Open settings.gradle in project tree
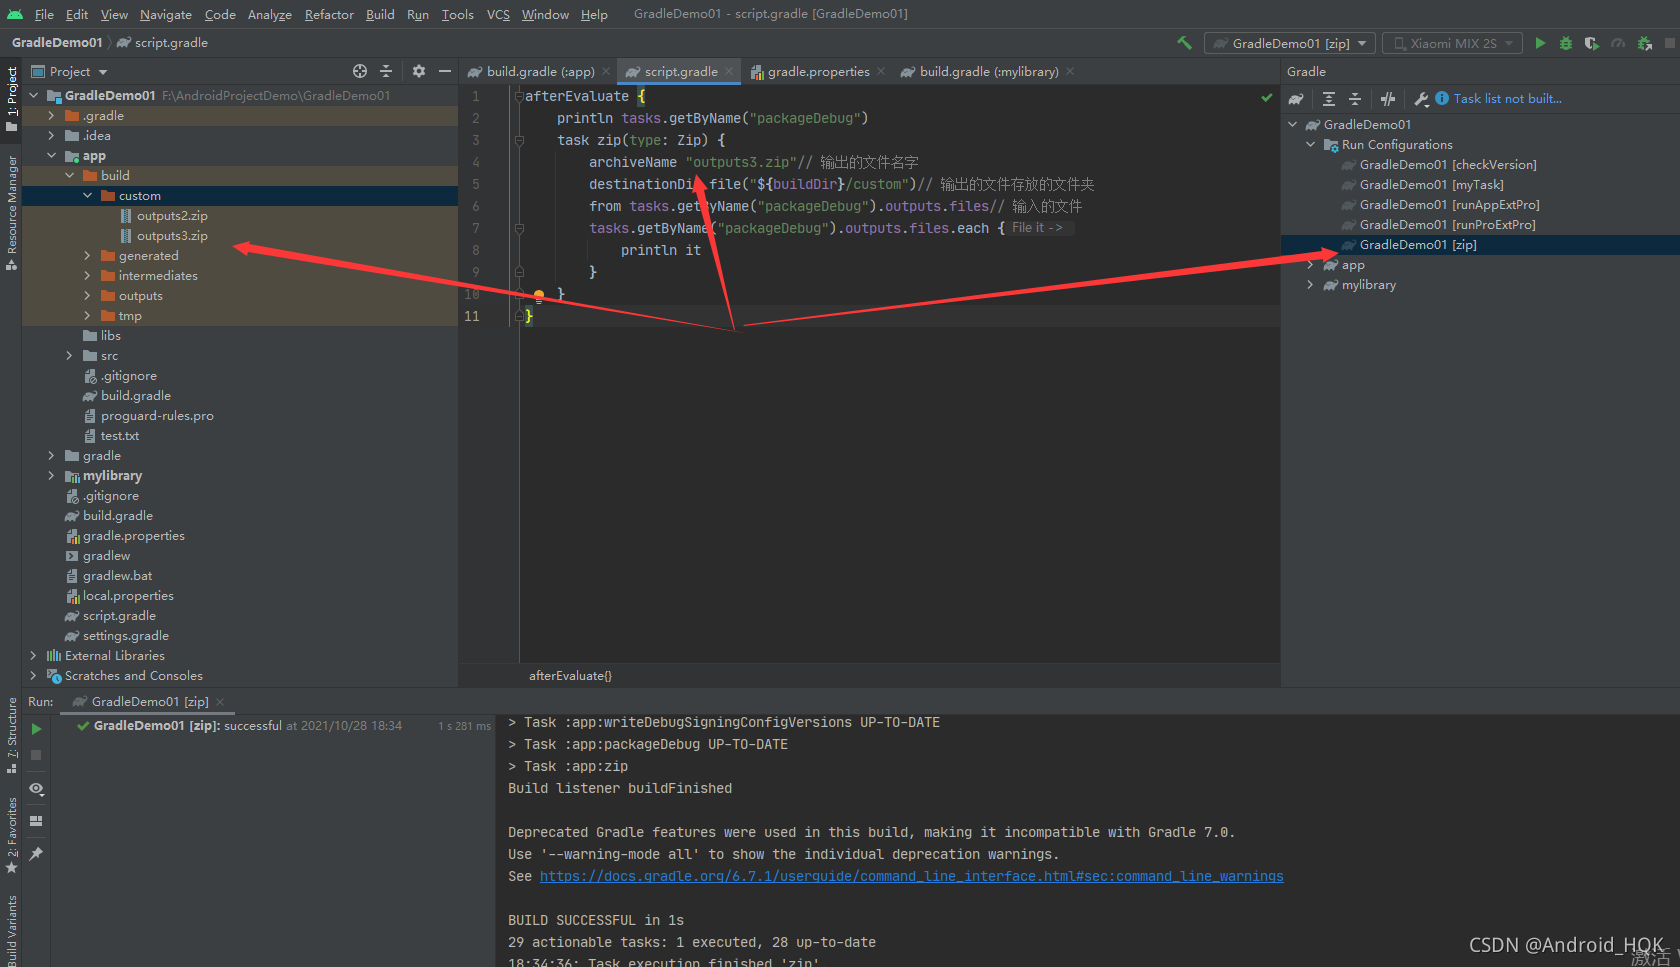Screen dimensions: 1680x967 point(125,636)
